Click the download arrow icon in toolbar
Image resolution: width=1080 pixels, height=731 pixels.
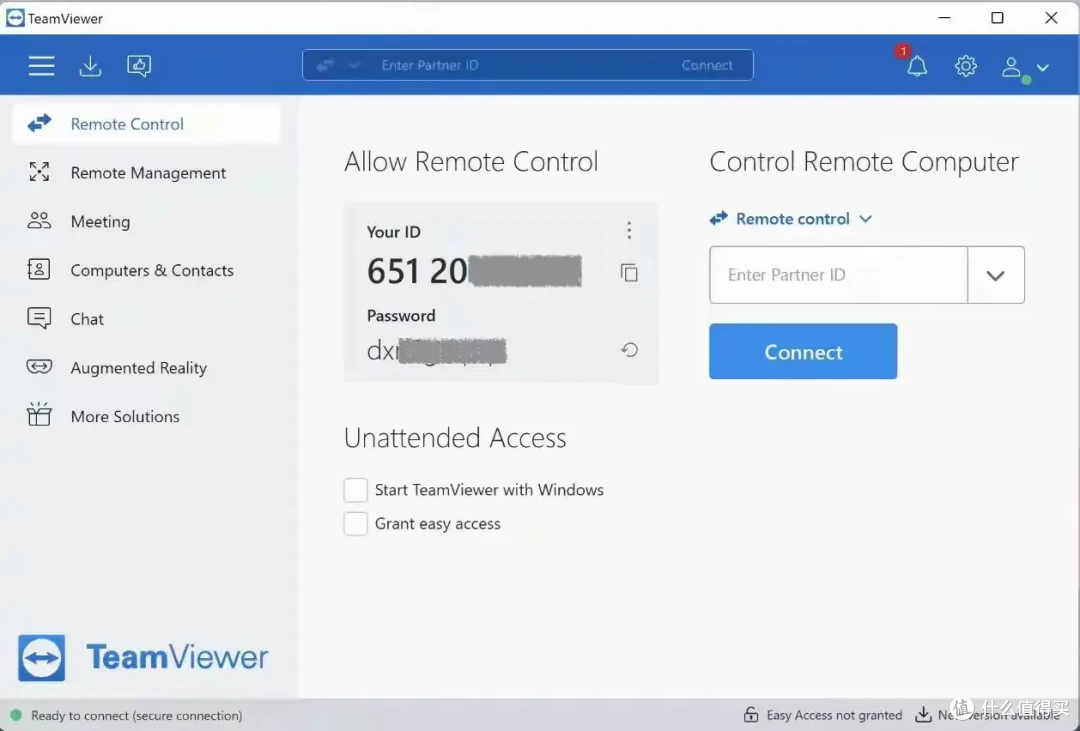[90, 65]
